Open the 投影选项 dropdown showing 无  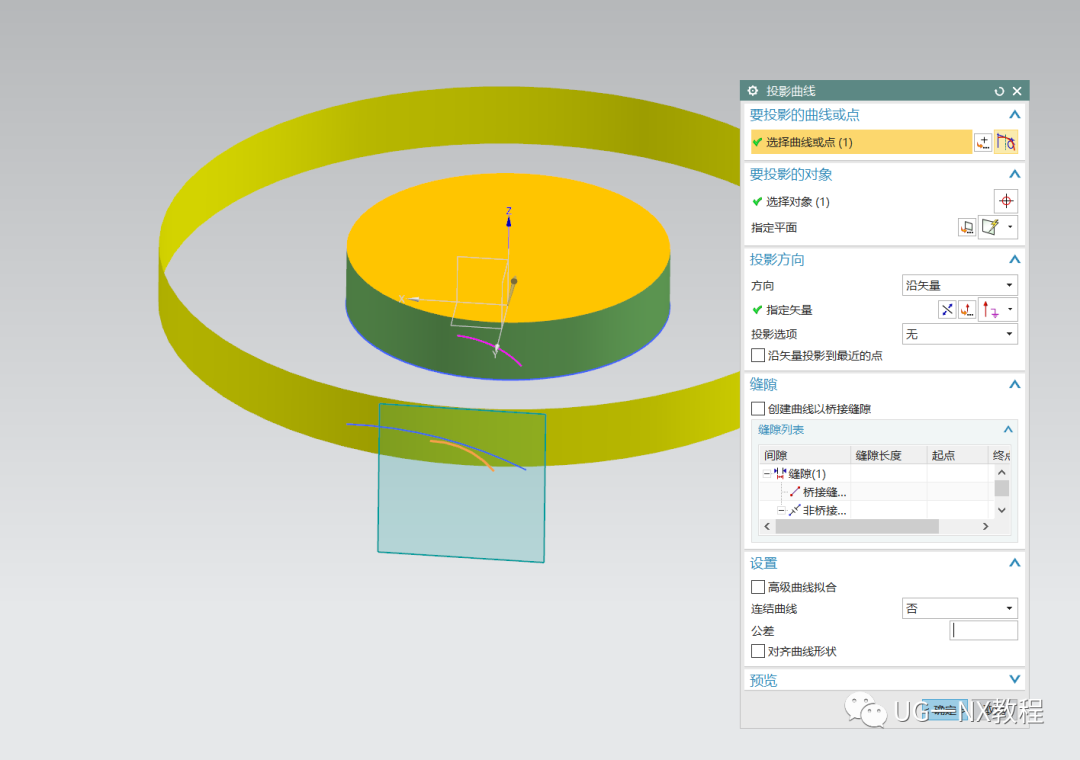coord(959,334)
